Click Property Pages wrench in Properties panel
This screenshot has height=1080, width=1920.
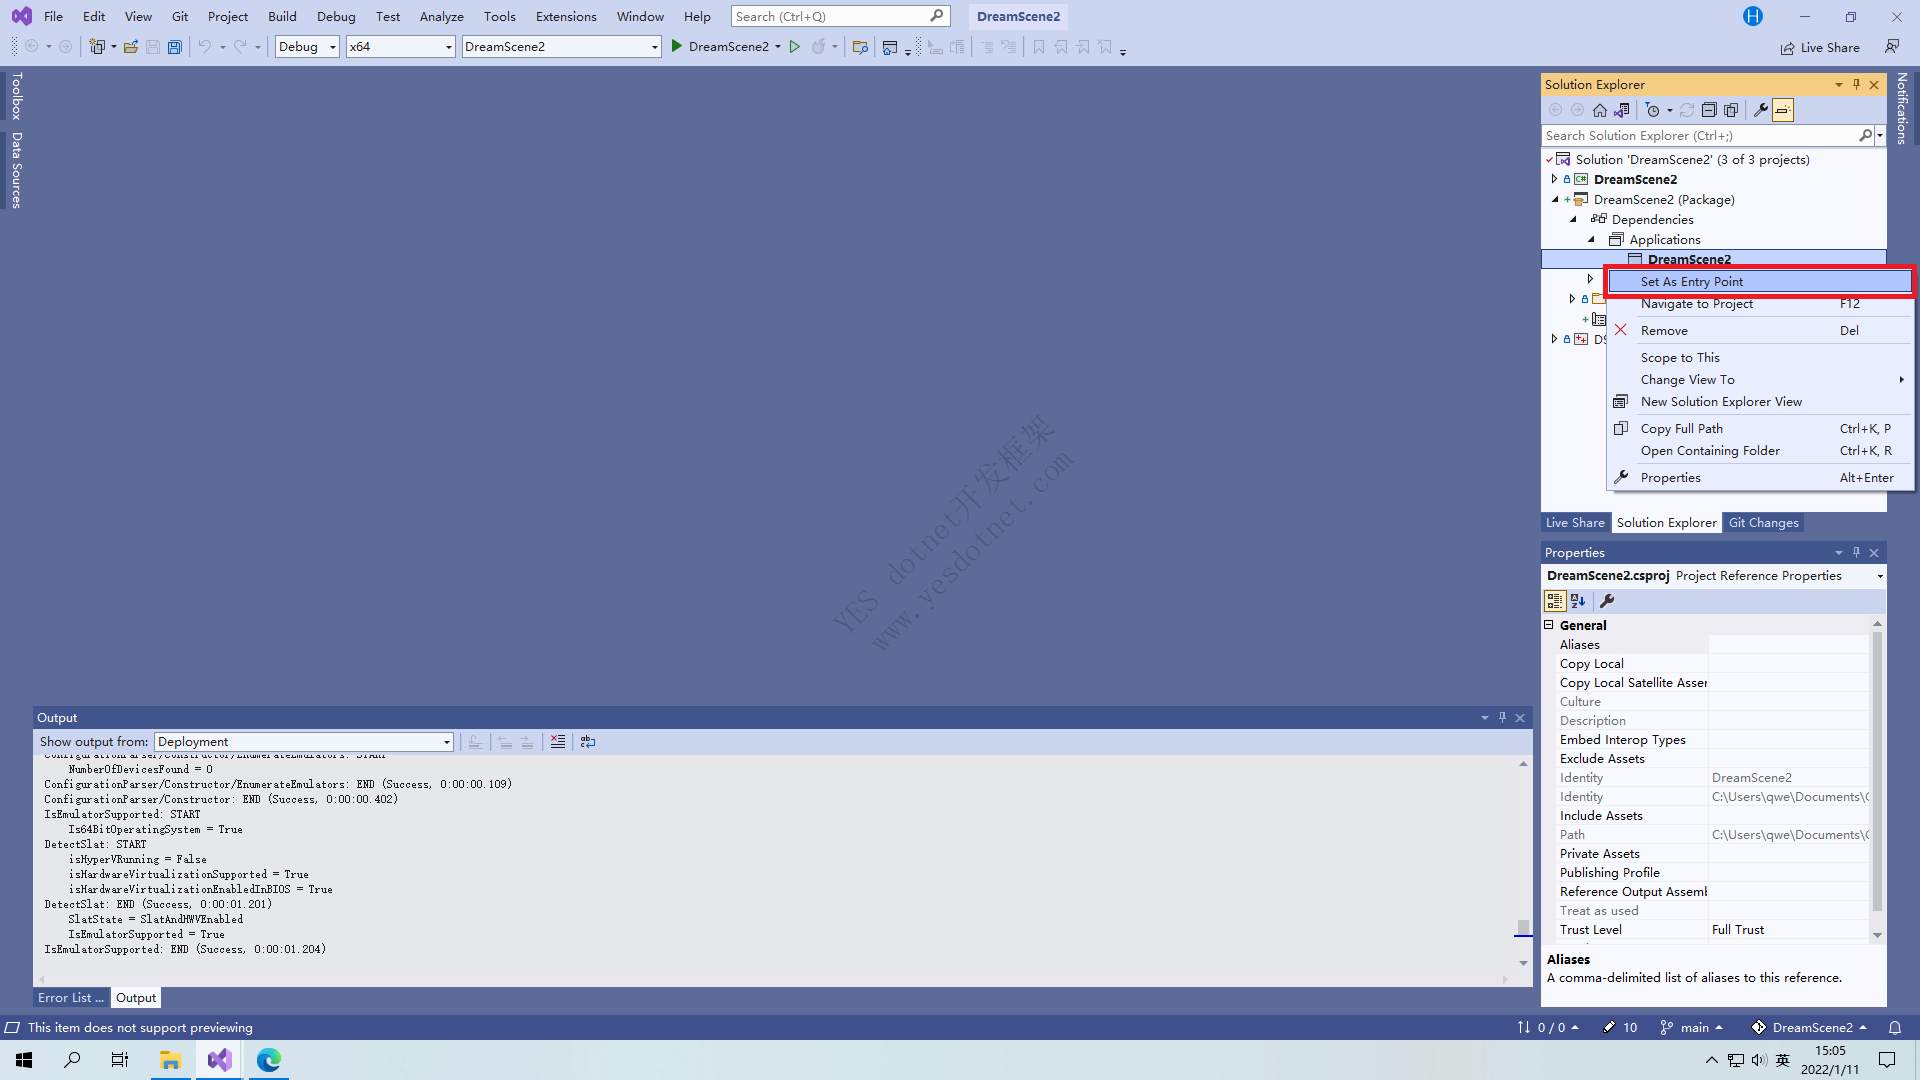click(1607, 601)
